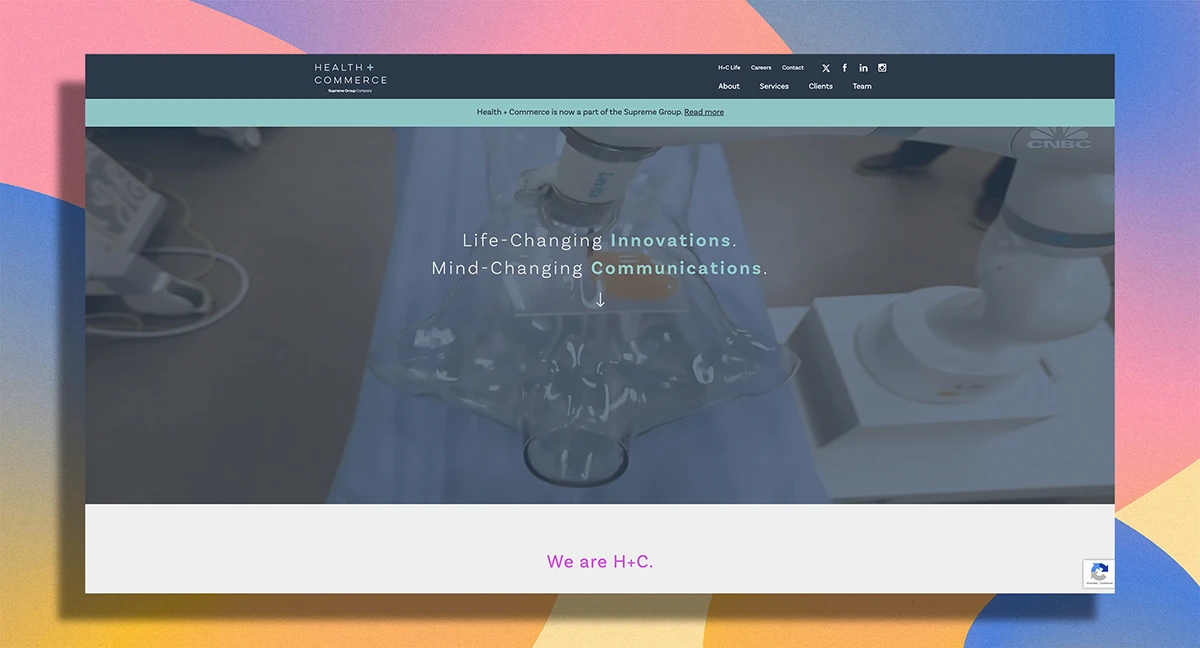Viewport: 1200px width, 648px height.
Task: Open the LinkedIn social icon
Action: click(x=864, y=68)
